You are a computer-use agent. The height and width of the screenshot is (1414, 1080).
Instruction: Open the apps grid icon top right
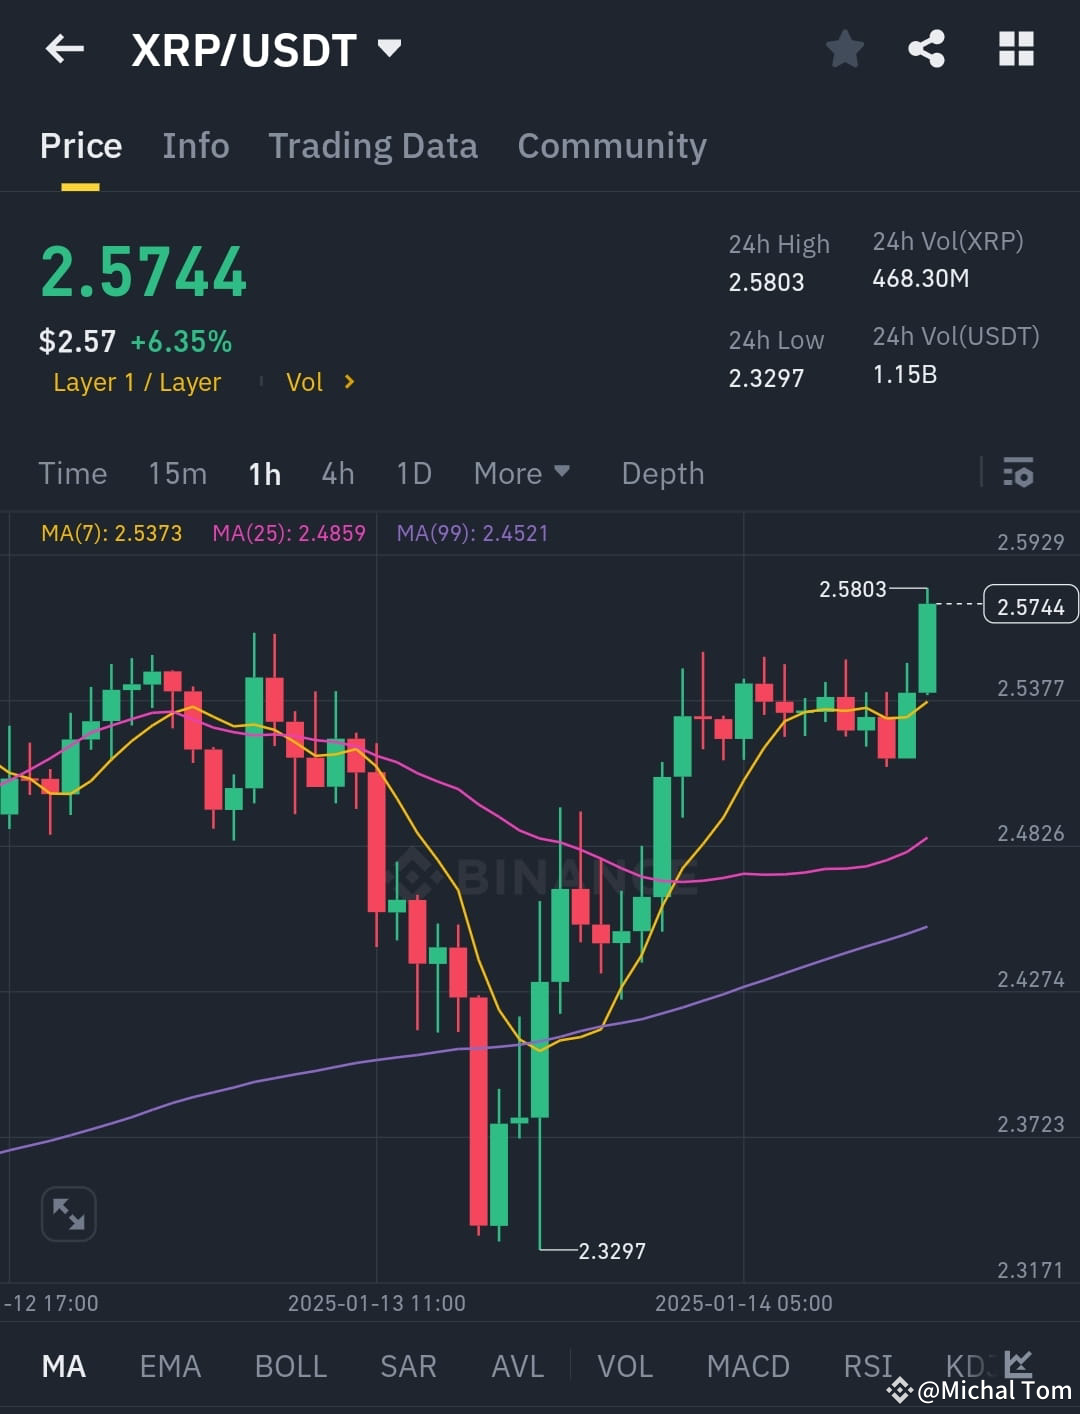coord(1016,48)
